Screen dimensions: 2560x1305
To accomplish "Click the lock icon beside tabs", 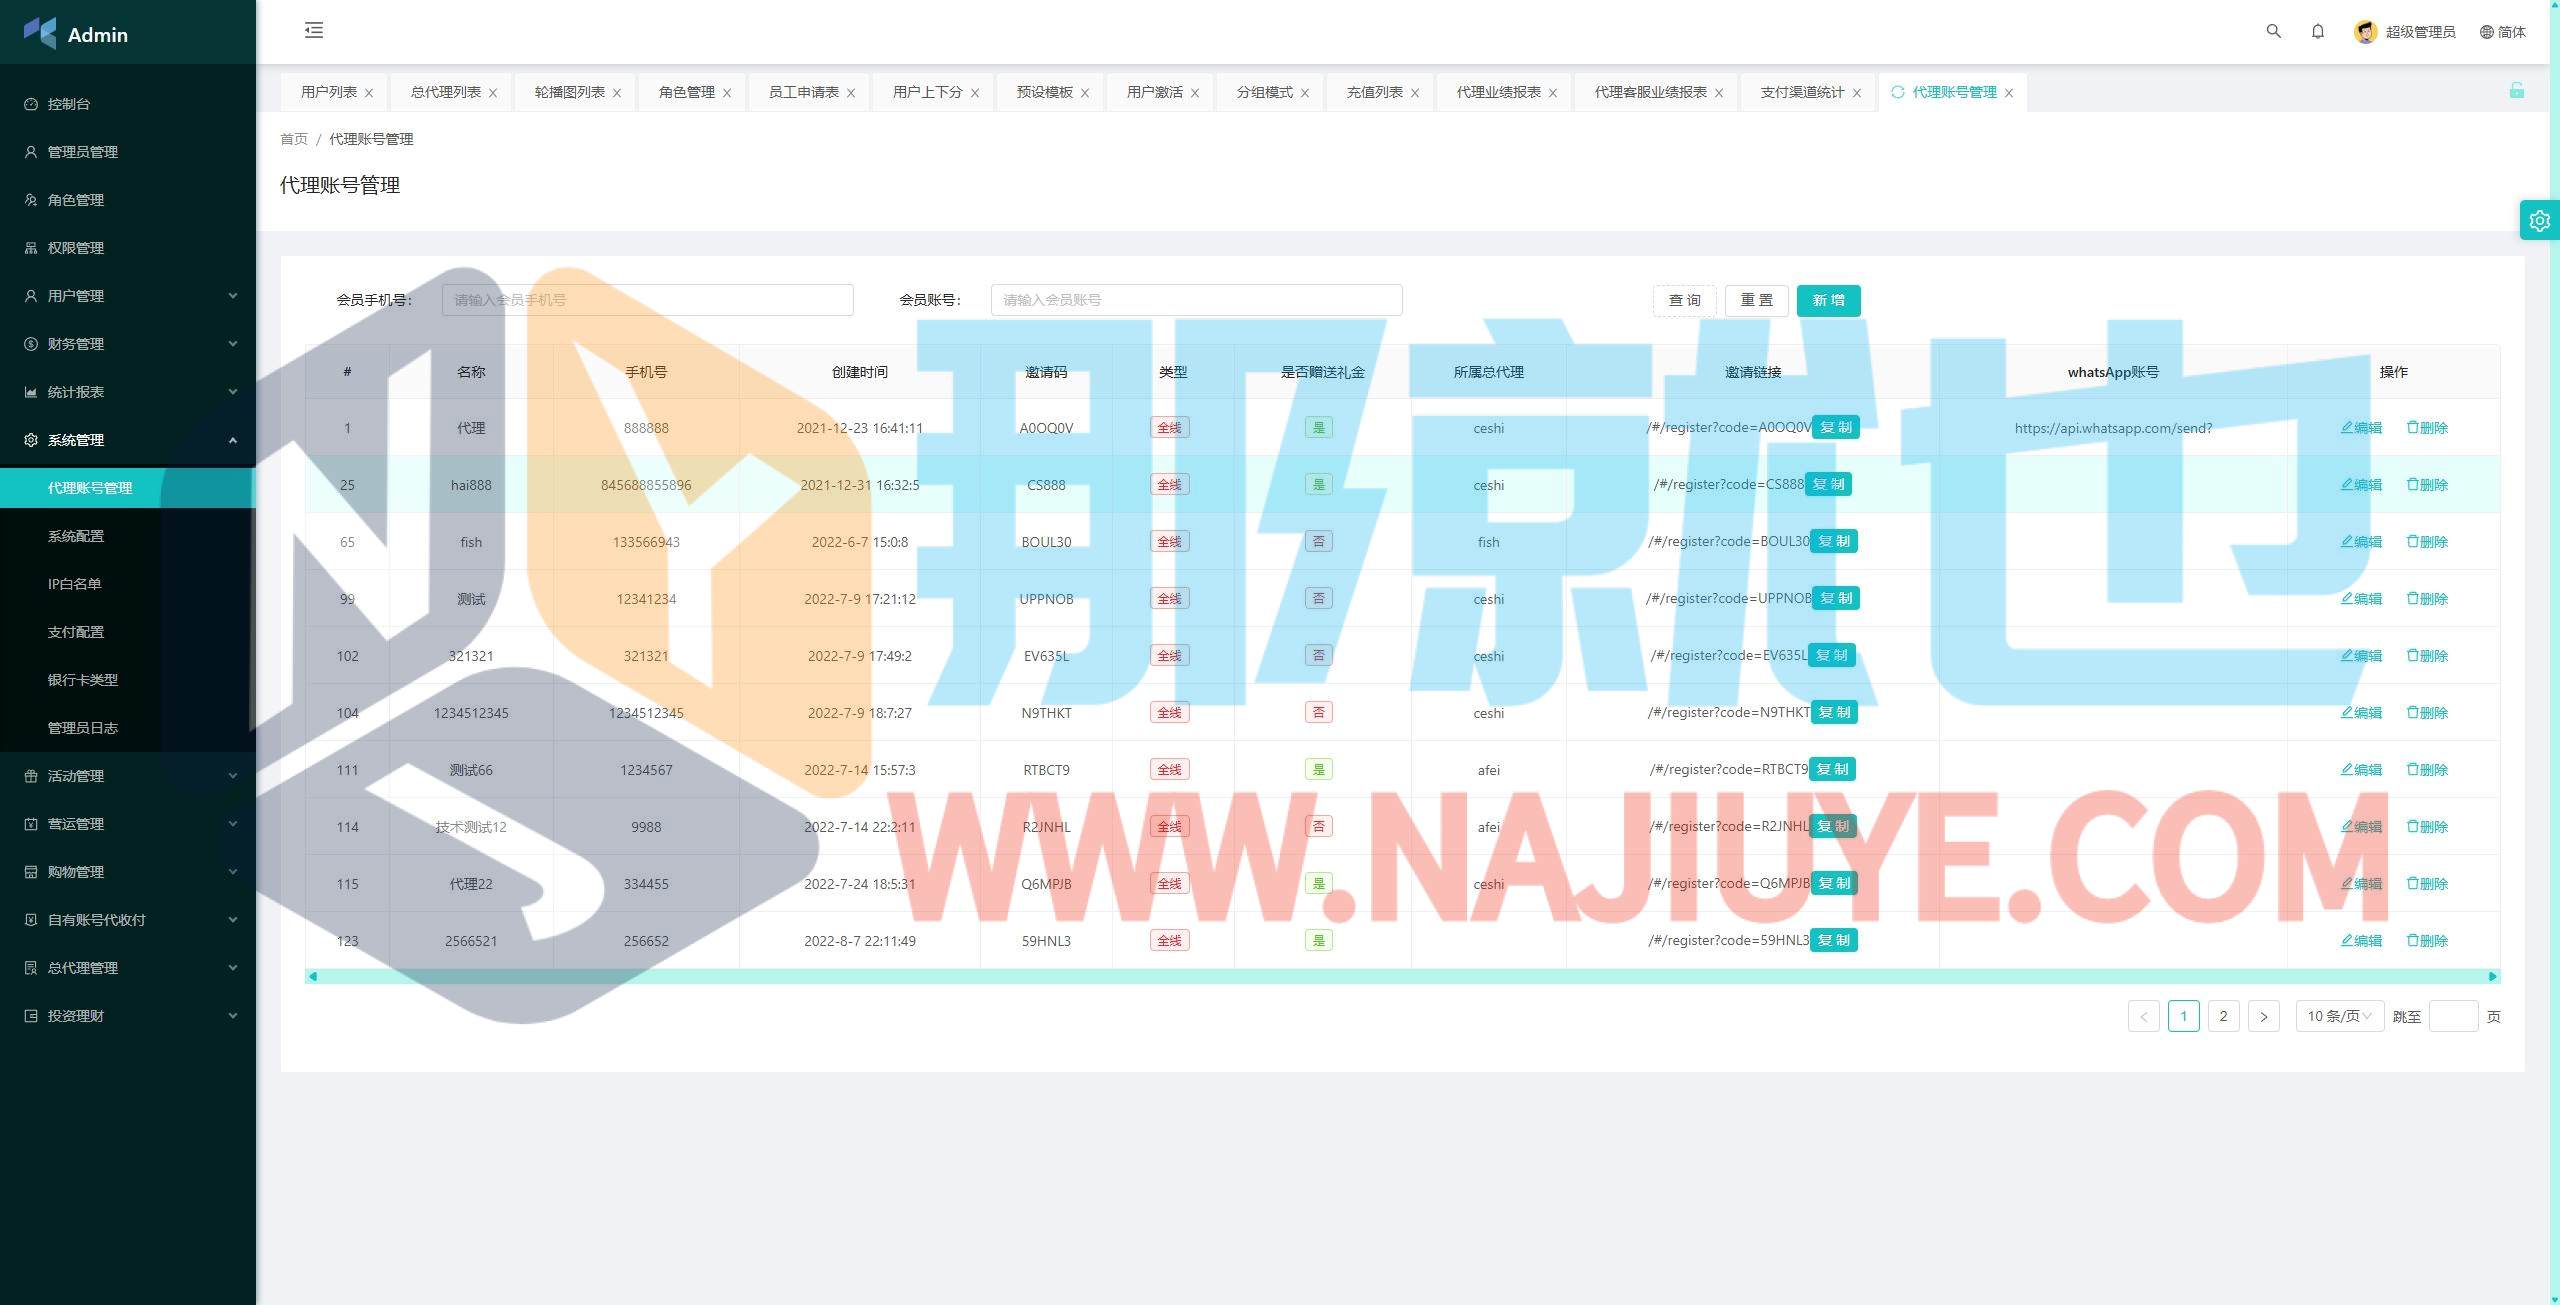I will tap(2516, 91).
